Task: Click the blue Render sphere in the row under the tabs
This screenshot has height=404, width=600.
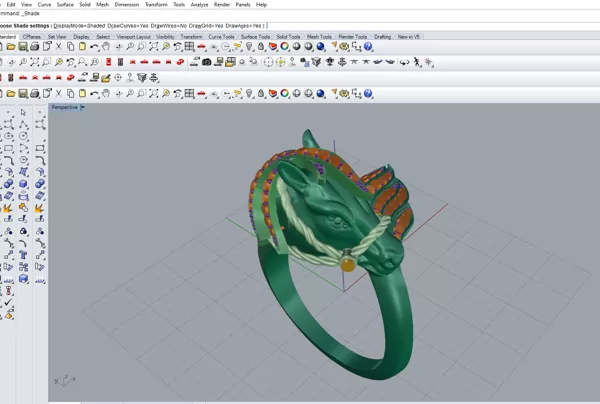Action: coord(321,47)
